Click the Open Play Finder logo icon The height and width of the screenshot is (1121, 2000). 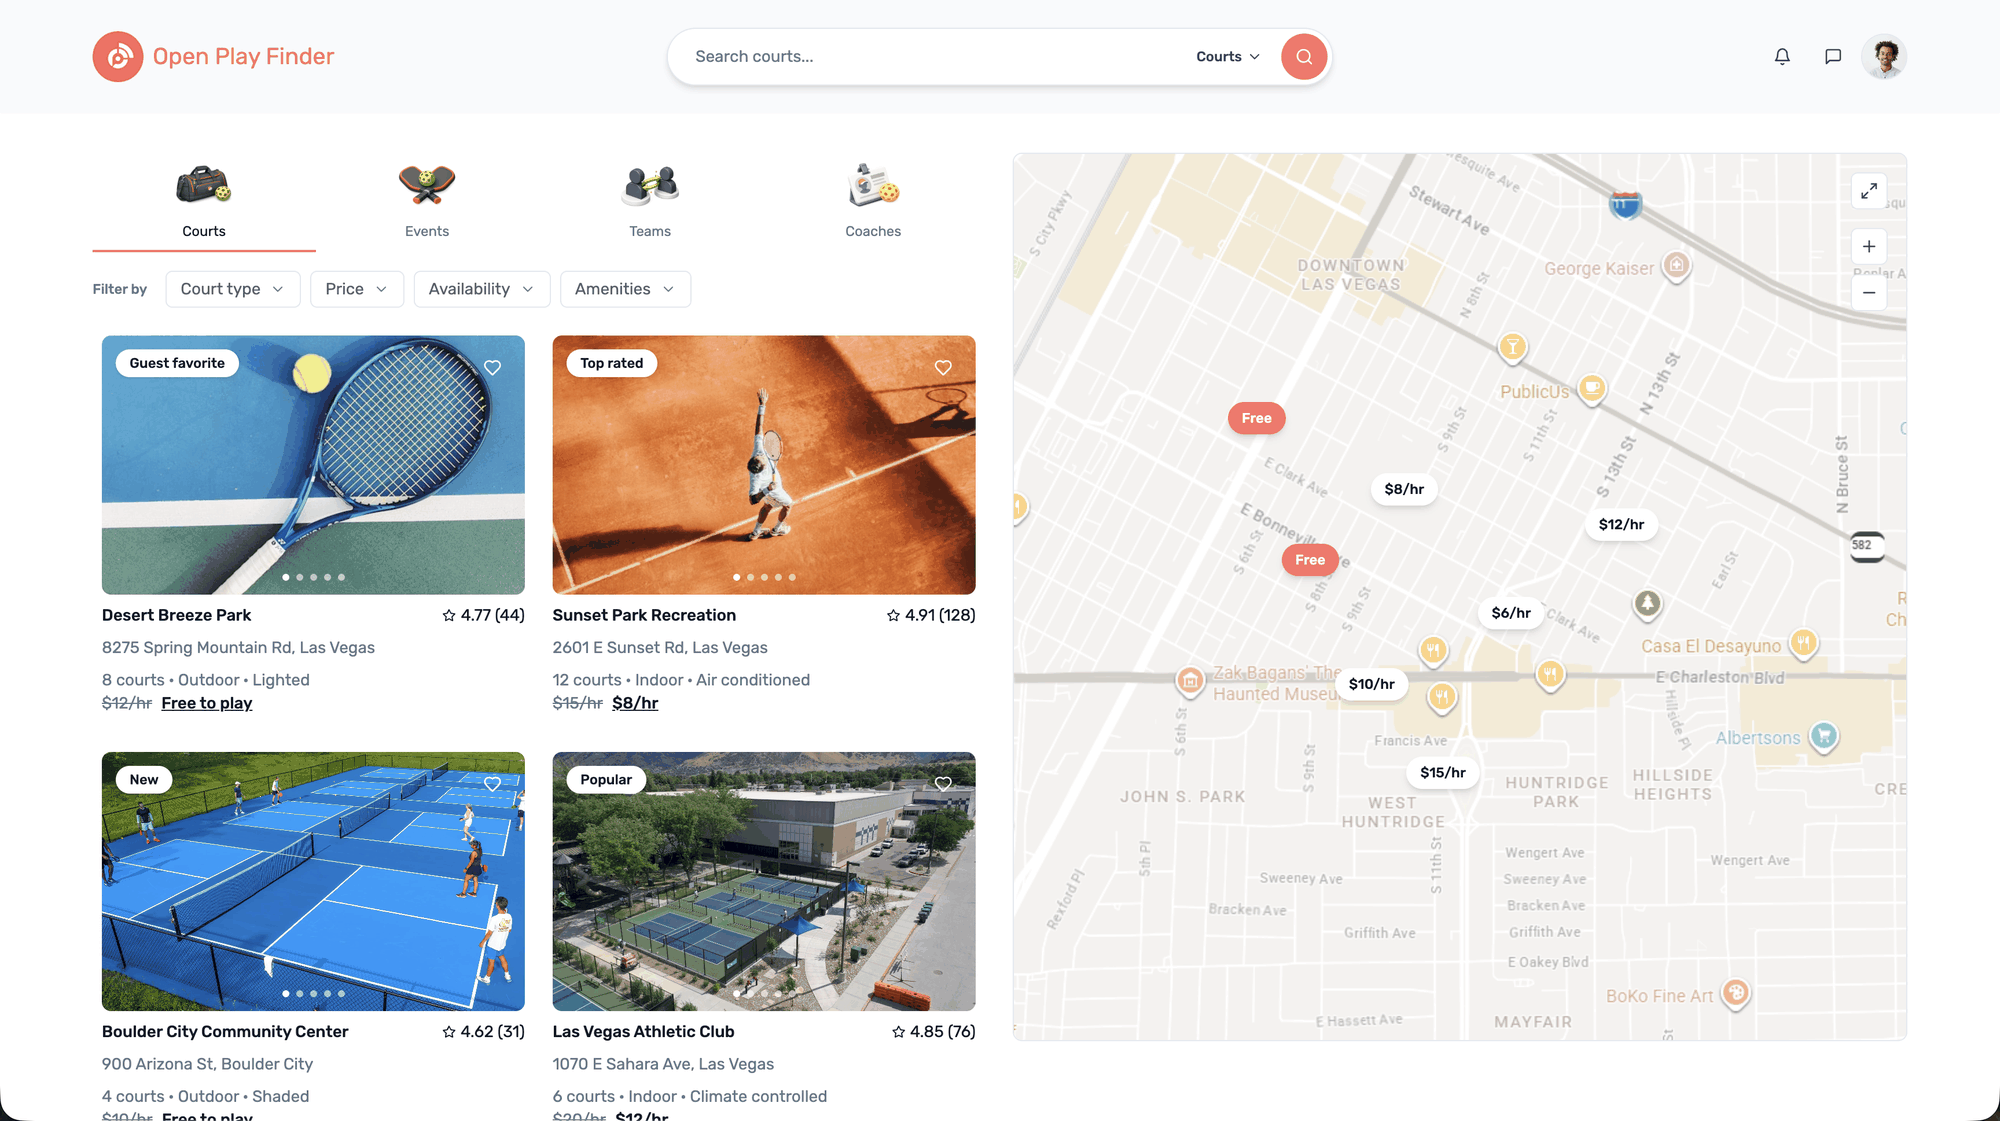[118, 56]
